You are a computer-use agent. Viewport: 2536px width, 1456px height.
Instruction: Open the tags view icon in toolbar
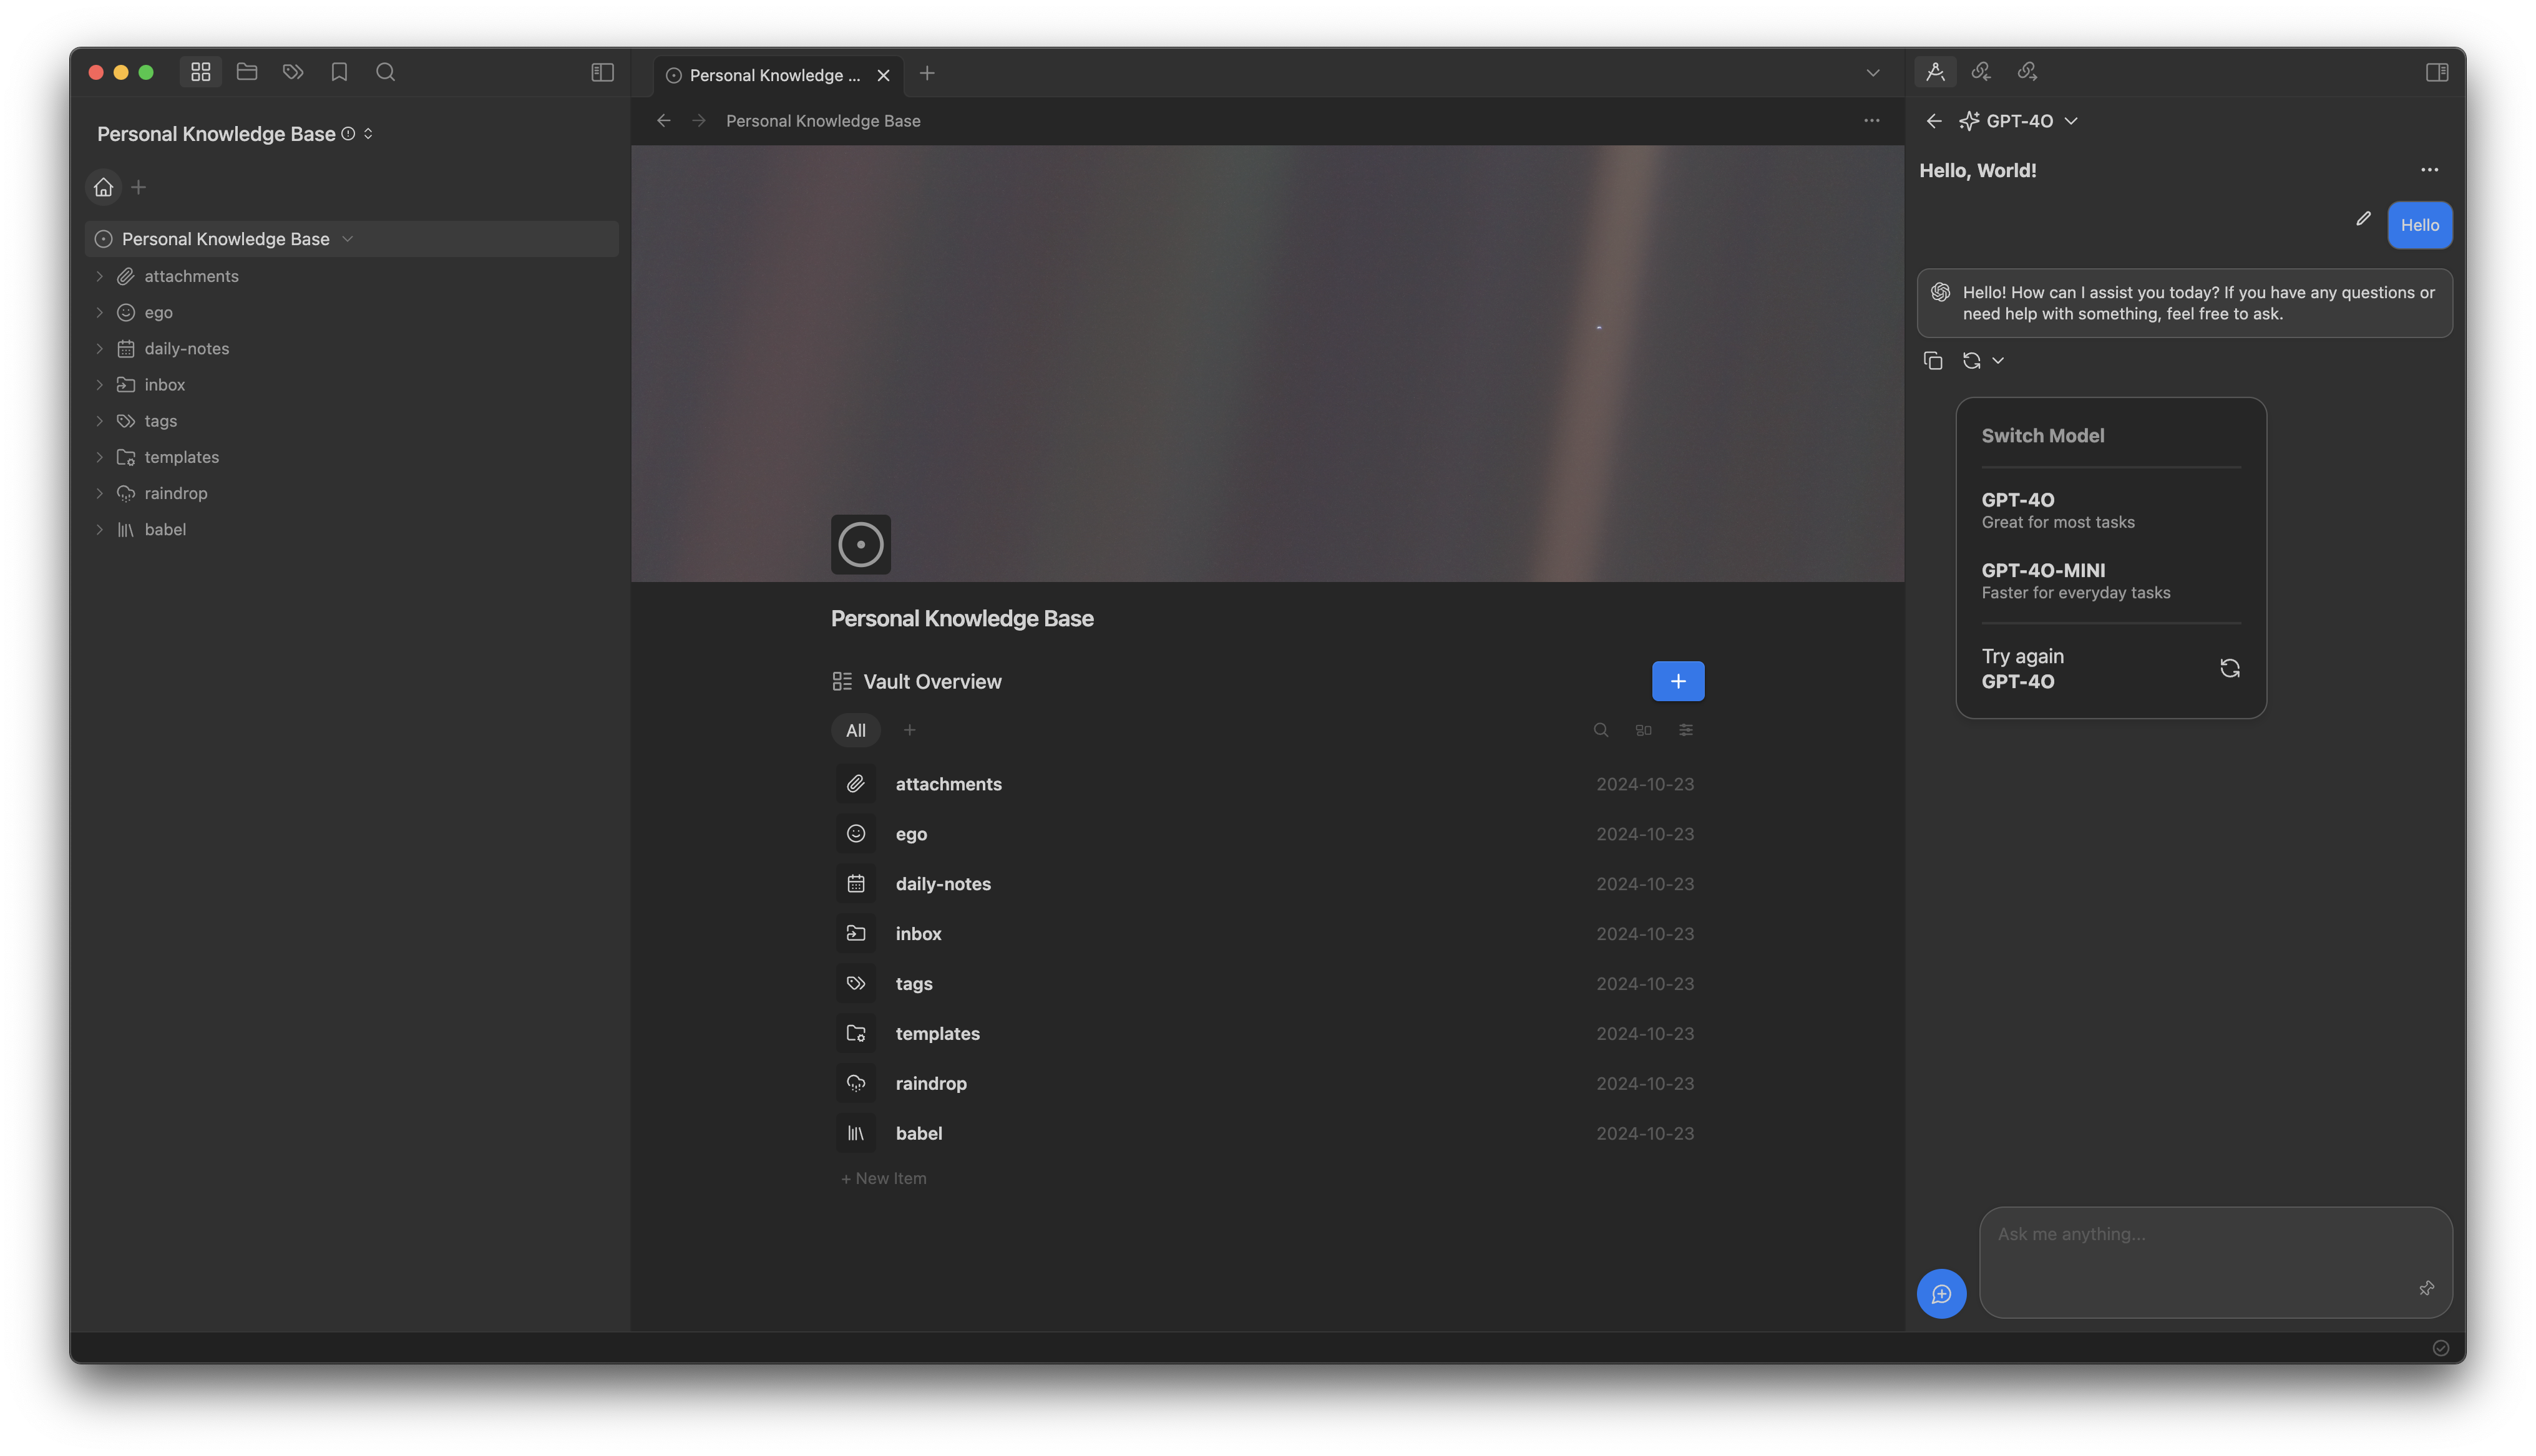(x=293, y=72)
